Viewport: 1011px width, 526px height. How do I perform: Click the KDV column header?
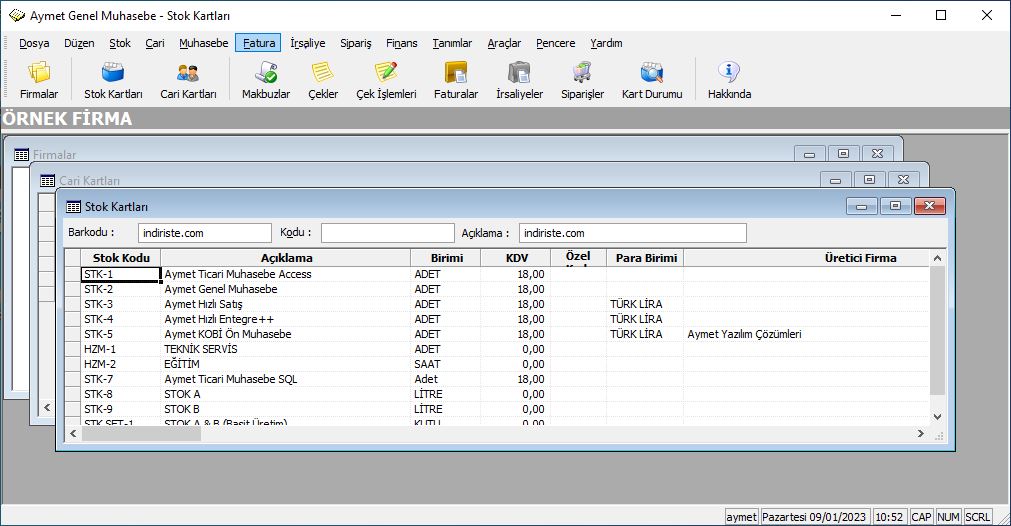pyautogui.click(x=516, y=258)
